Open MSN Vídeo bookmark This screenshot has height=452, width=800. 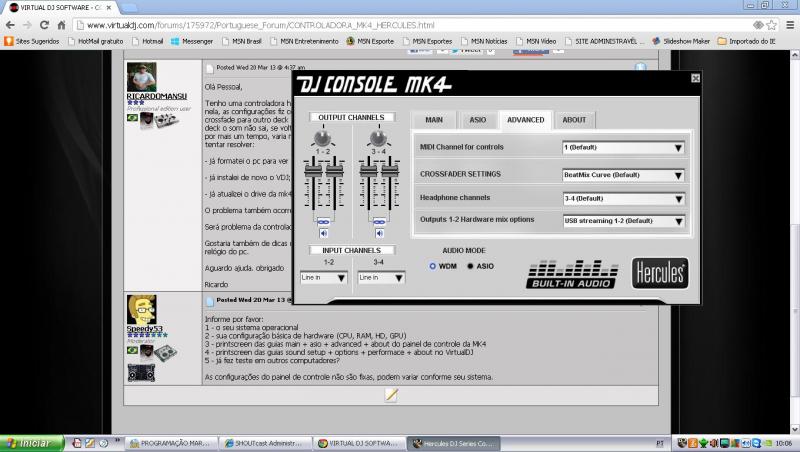coord(536,41)
